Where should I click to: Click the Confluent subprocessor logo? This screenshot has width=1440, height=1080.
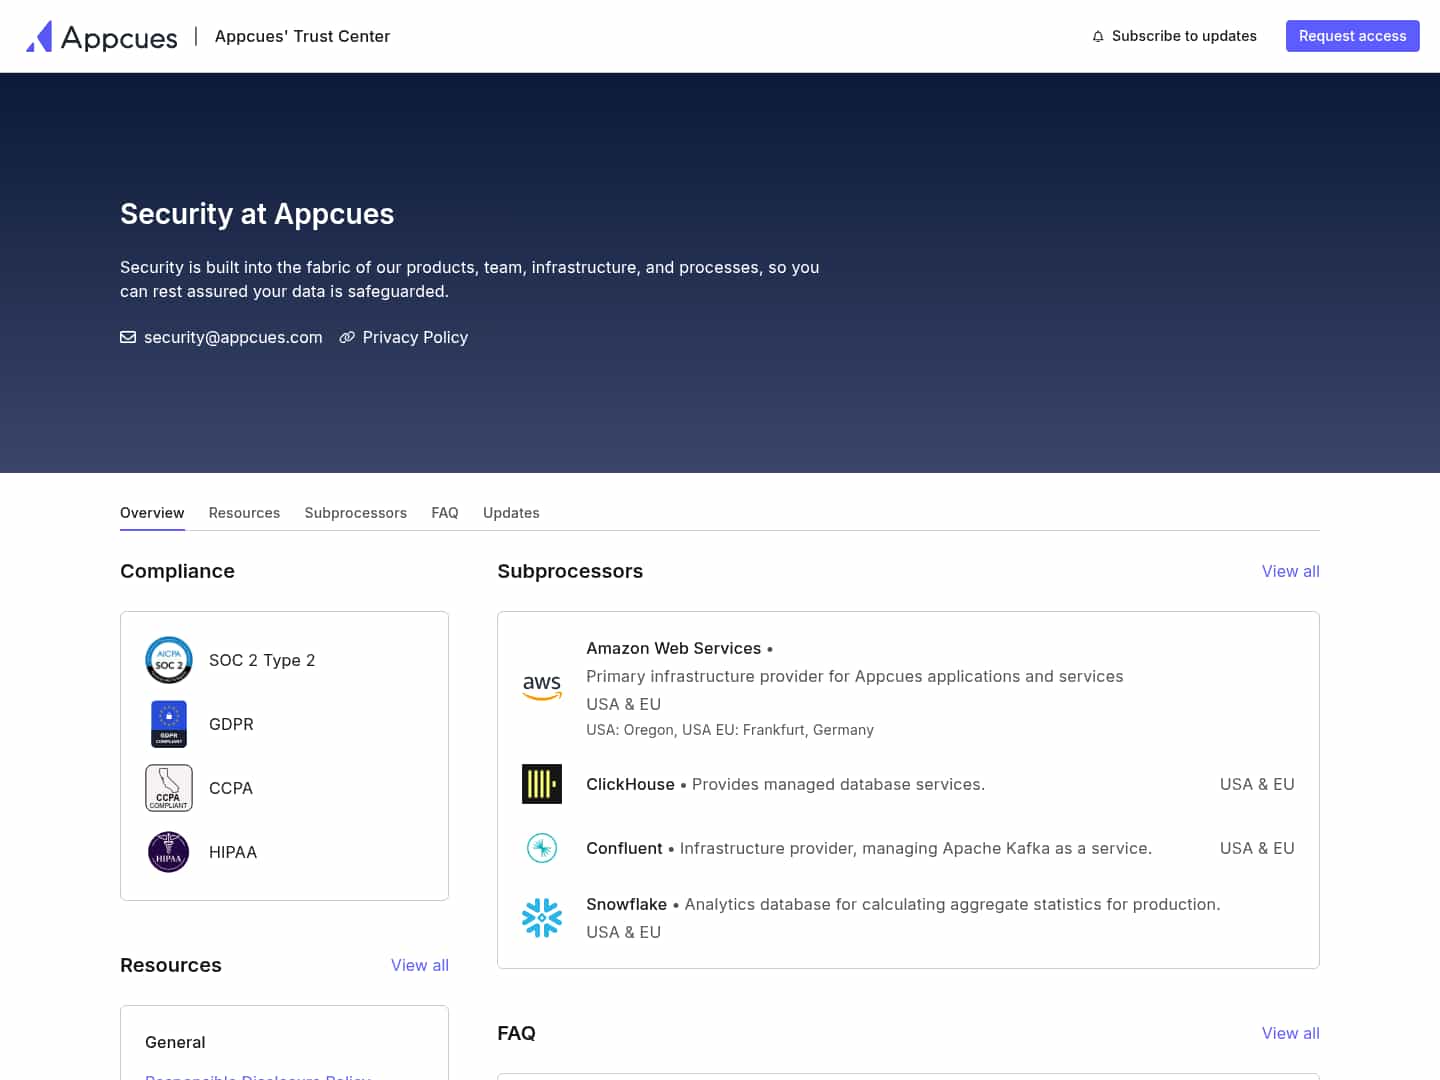542,848
